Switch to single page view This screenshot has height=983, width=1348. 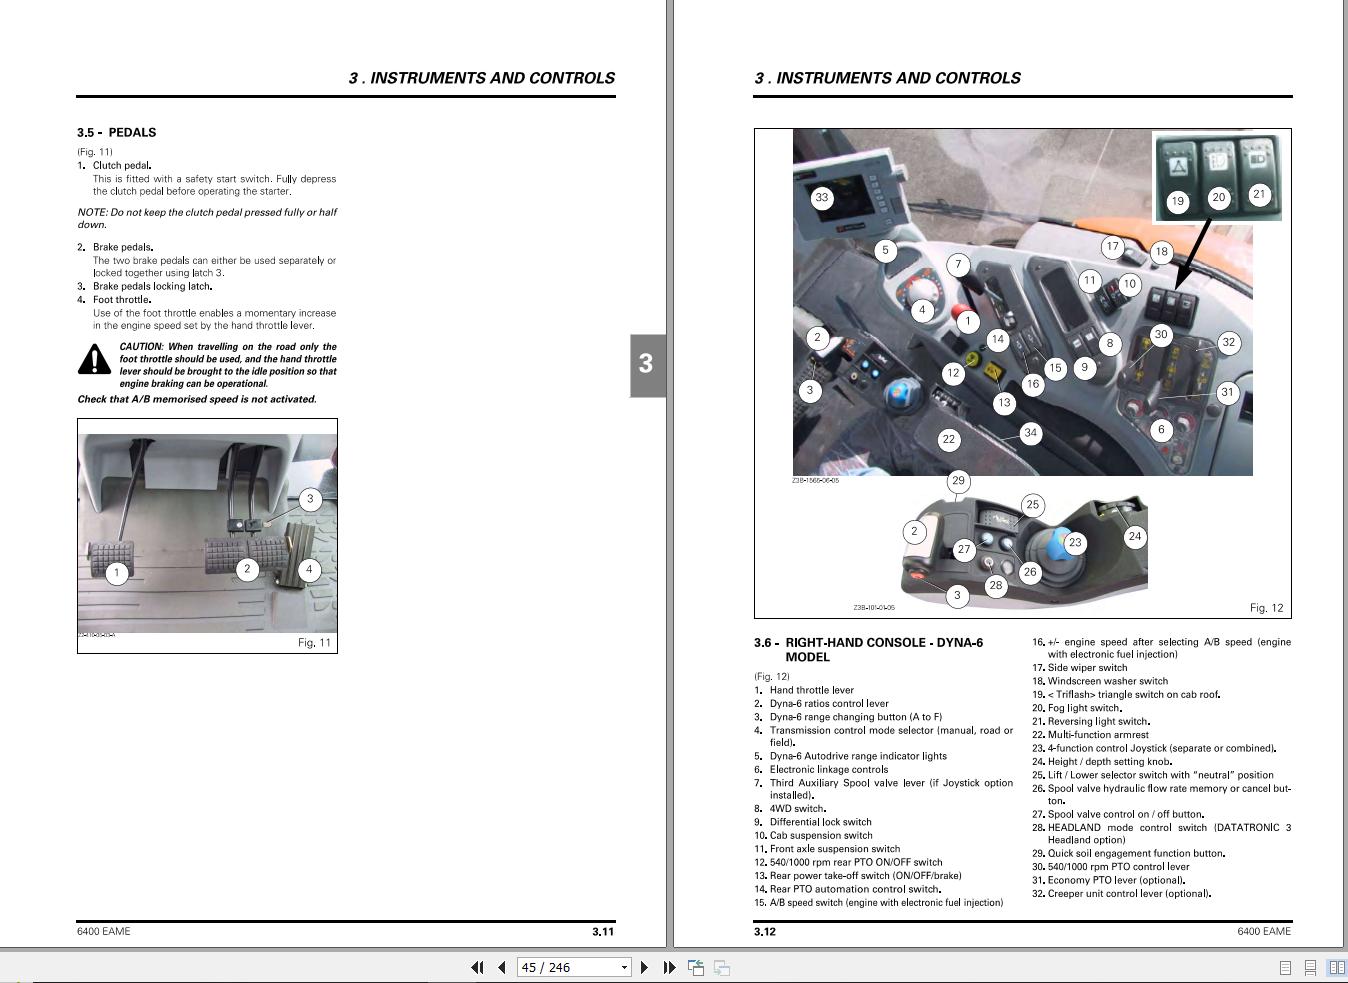pyautogui.click(x=1286, y=967)
